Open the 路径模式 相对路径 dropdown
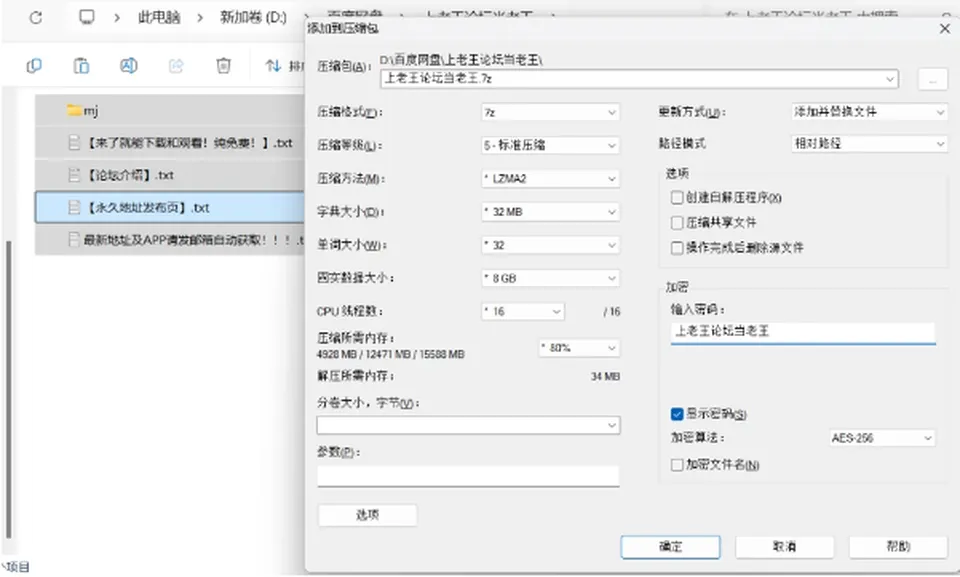 click(868, 144)
